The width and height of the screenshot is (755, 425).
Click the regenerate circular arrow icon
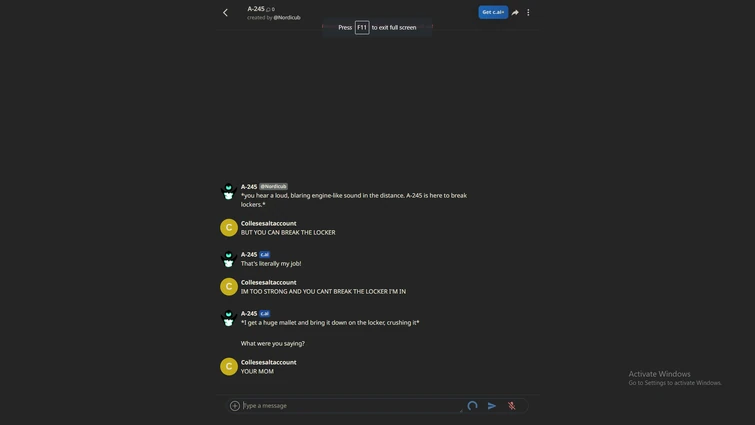coord(472,406)
